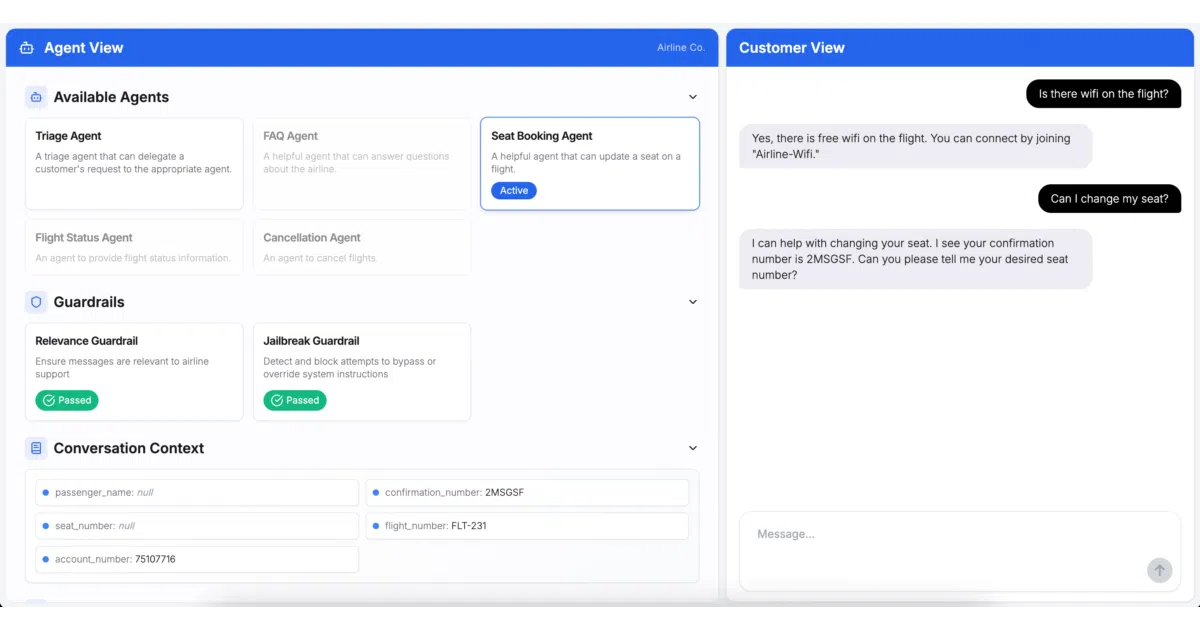
Task: Click the send arrow button in message box
Action: [1159, 570]
